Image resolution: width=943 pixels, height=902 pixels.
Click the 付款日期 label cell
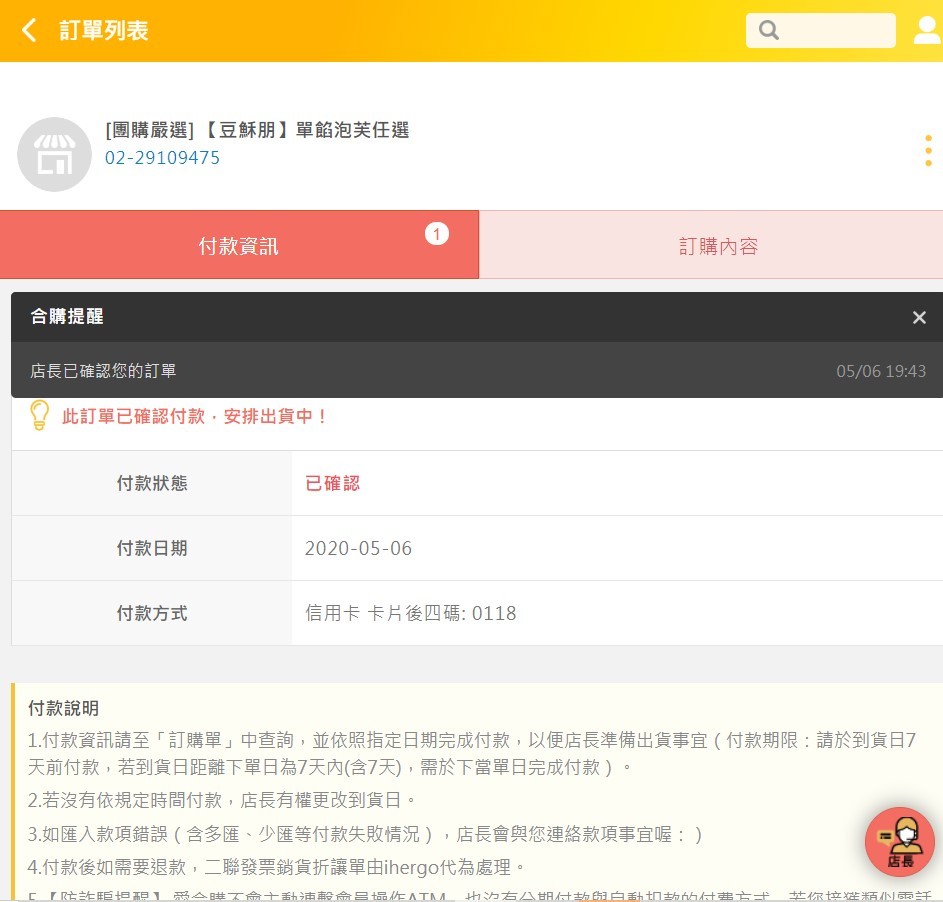pyautogui.click(x=152, y=548)
